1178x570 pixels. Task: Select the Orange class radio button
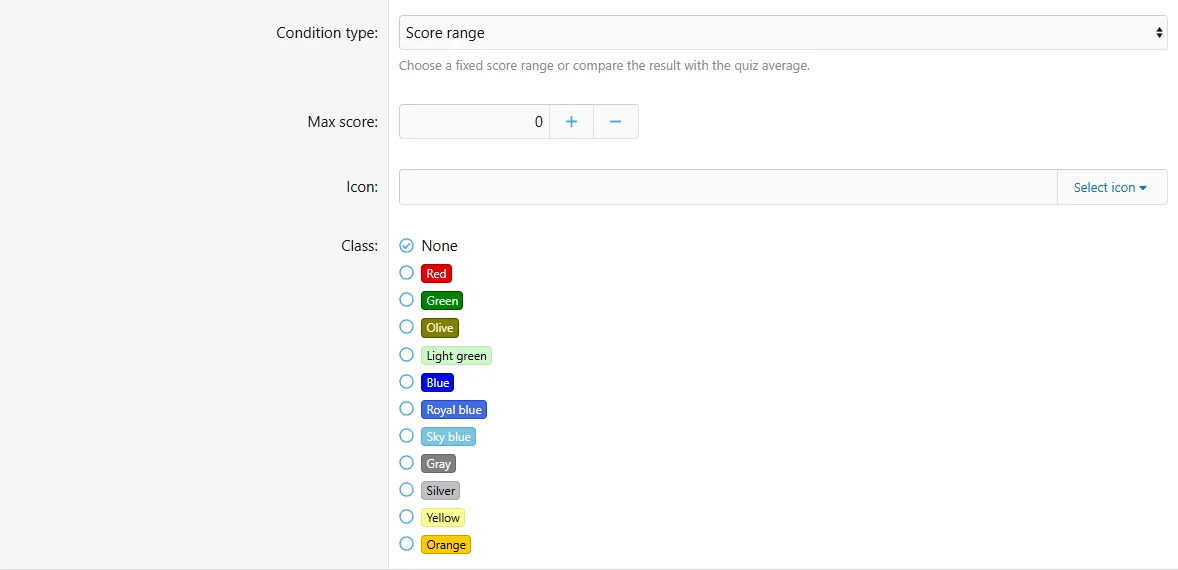pos(406,544)
